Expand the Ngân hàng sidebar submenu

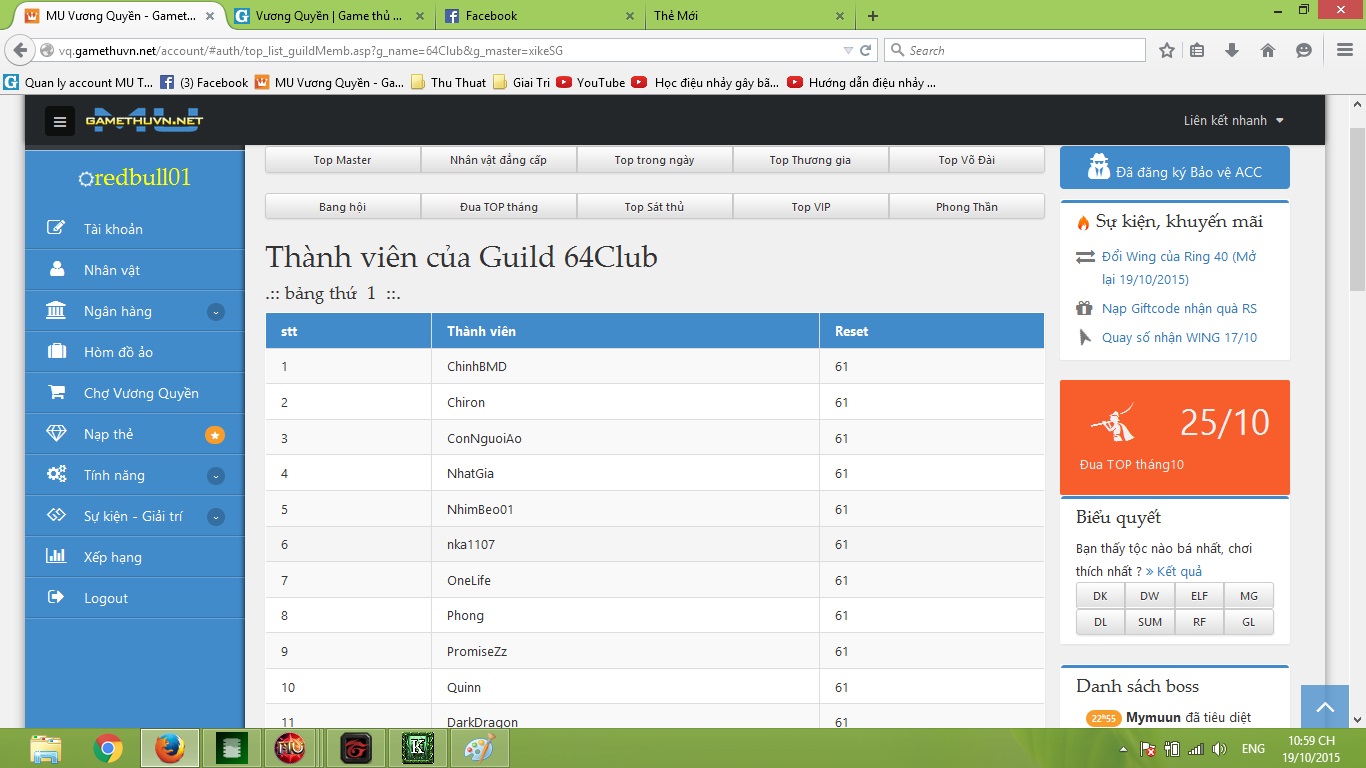pyautogui.click(x=216, y=312)
